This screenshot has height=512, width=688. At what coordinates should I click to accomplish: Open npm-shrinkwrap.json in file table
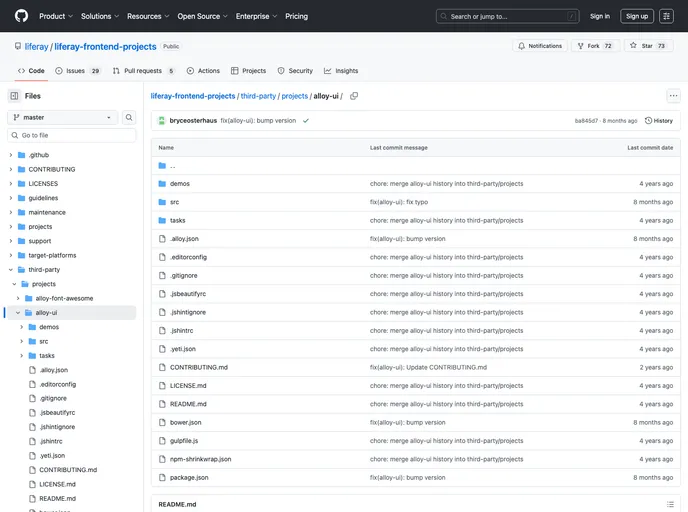click(201, 459)
